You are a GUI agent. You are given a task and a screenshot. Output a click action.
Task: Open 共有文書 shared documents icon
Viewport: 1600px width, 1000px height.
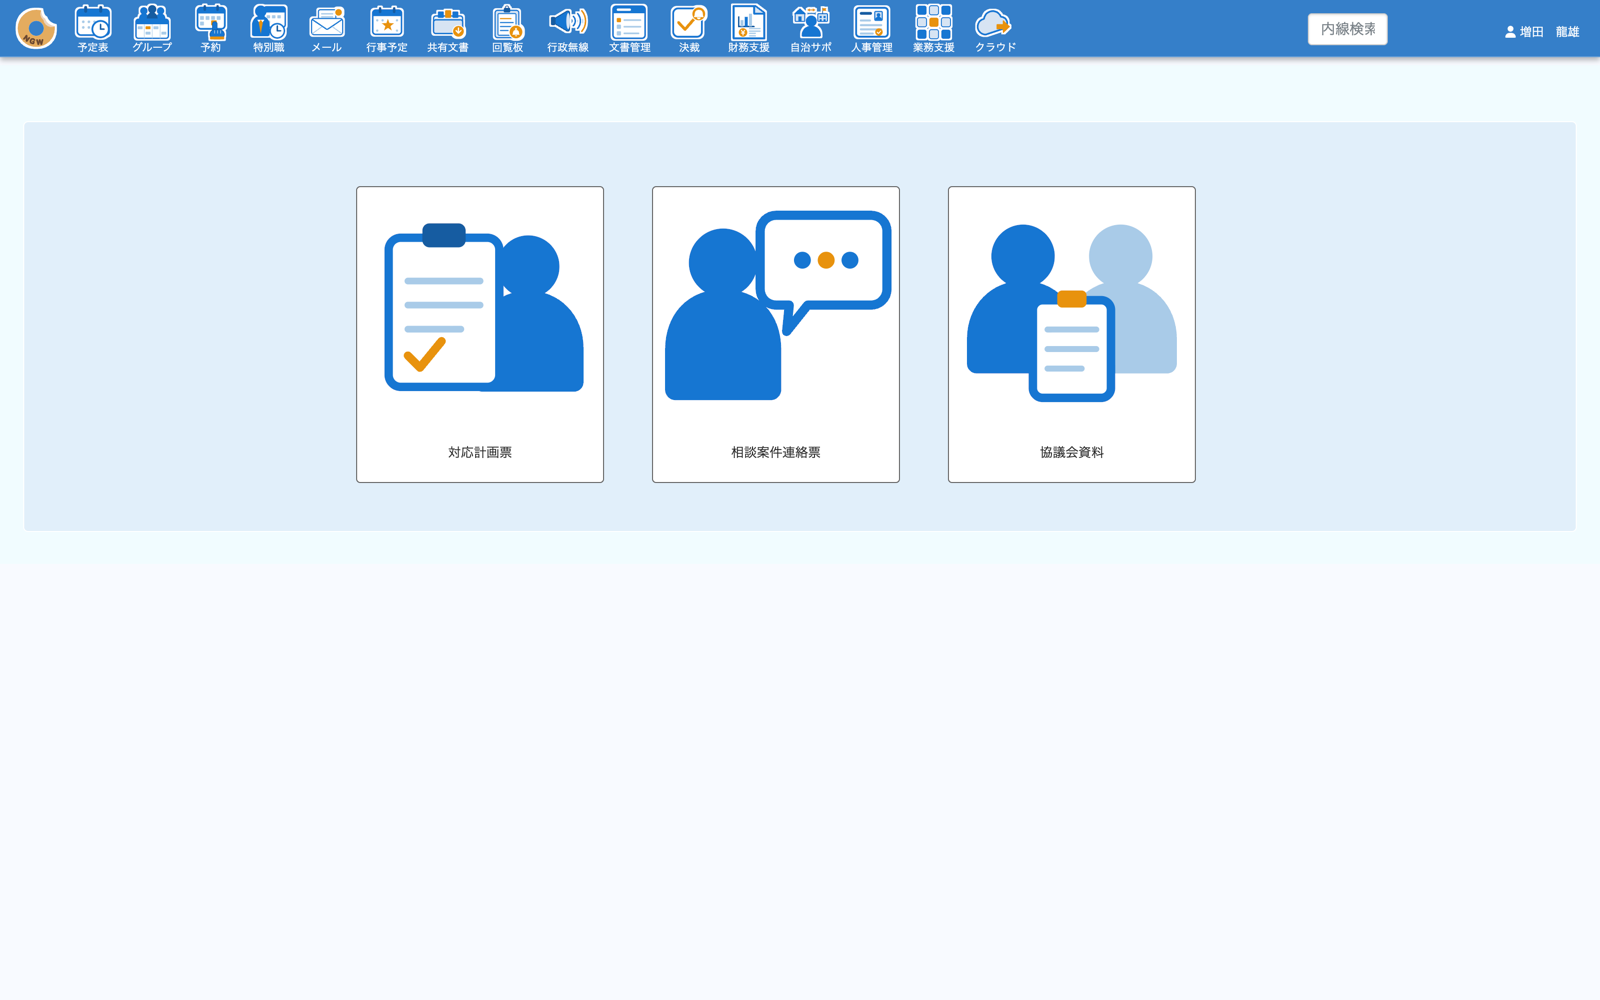point(448,29)
